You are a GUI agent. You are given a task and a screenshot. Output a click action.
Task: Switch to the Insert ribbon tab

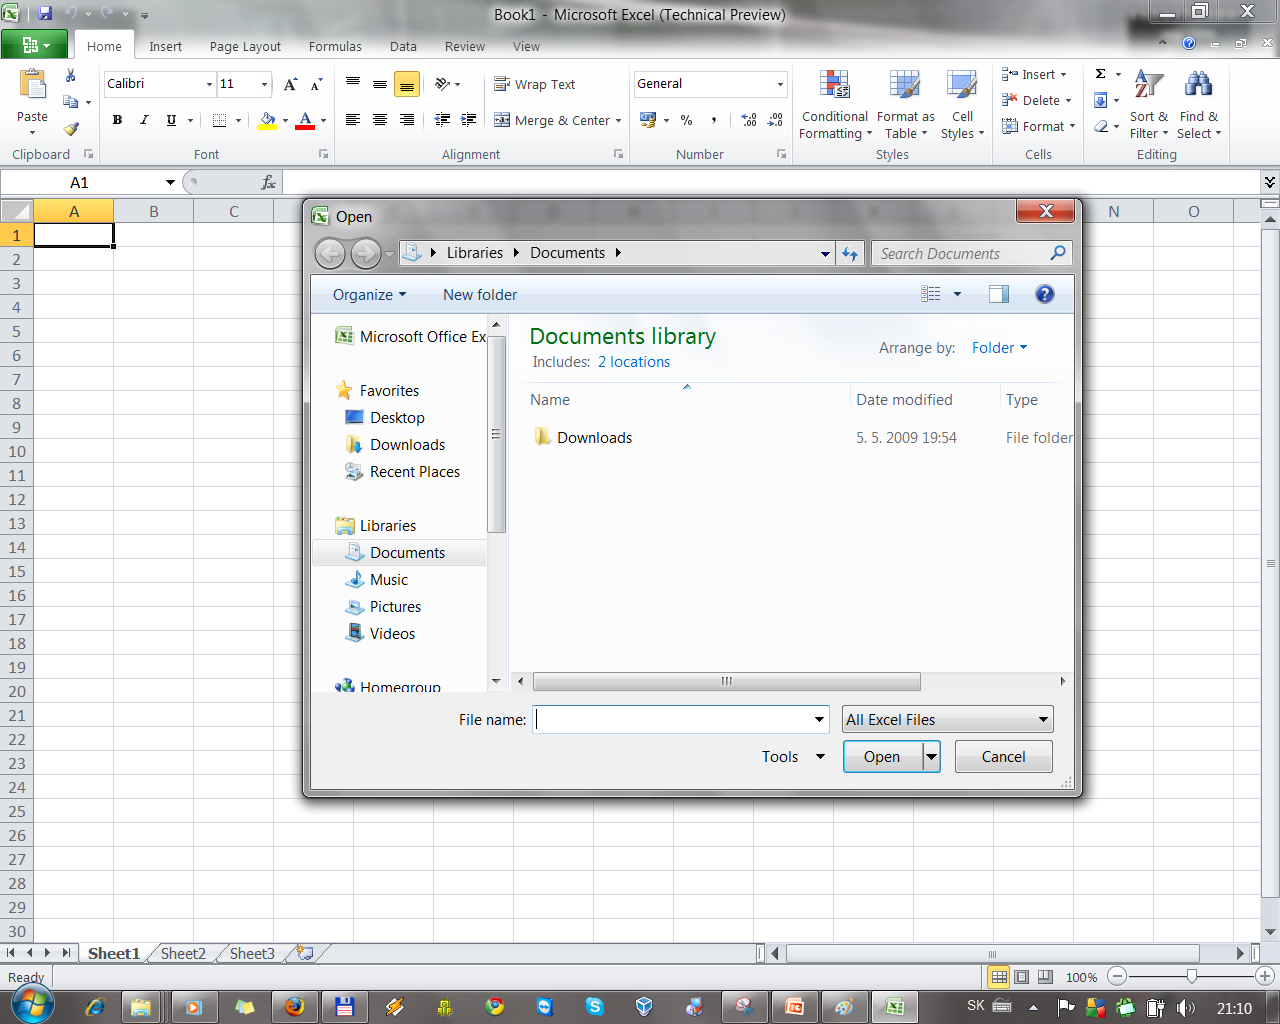165,46
